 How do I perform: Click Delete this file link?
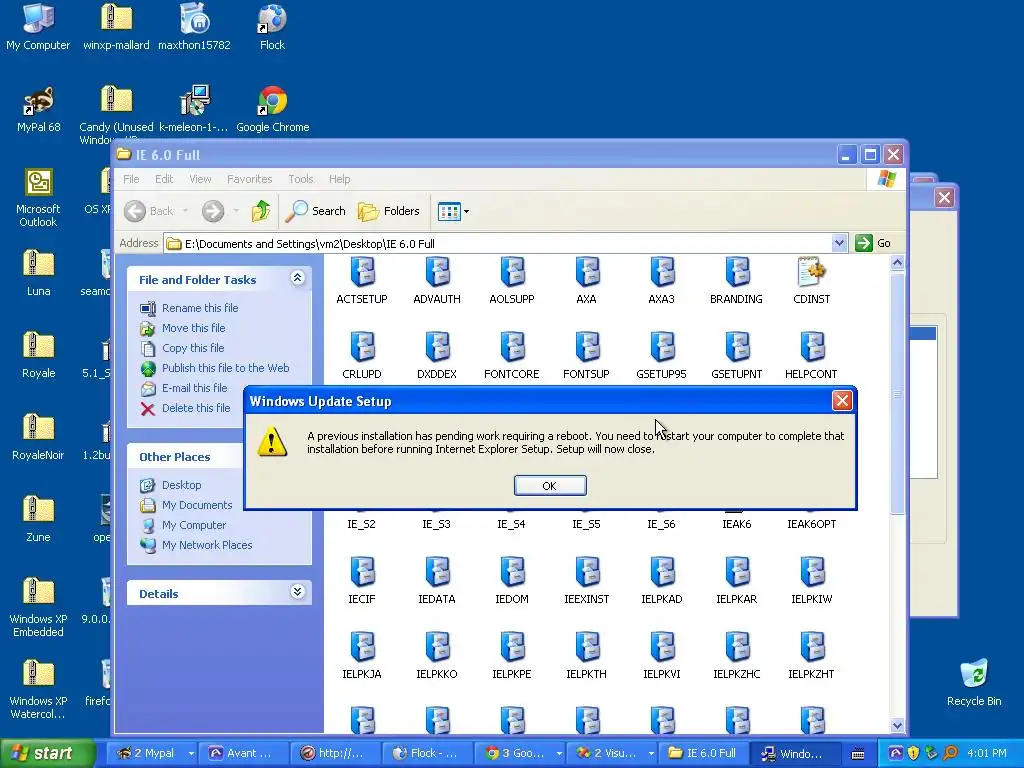tap(196, 408)
